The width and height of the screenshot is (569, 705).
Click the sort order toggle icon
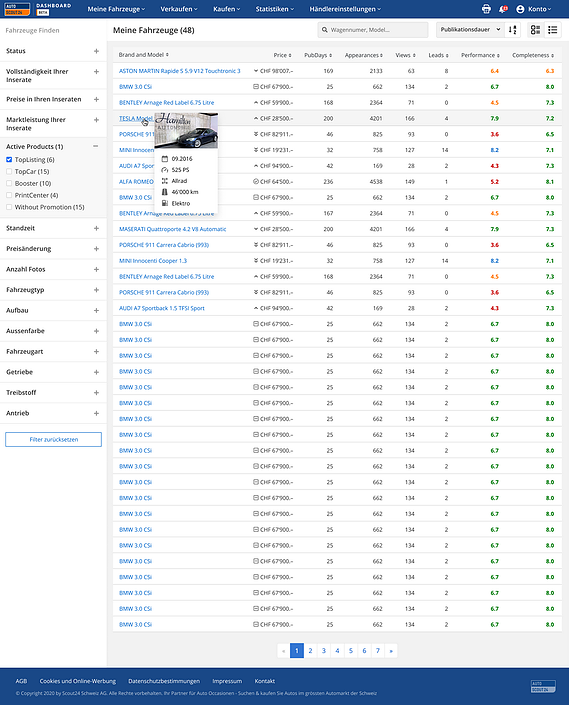coord(512,30)
